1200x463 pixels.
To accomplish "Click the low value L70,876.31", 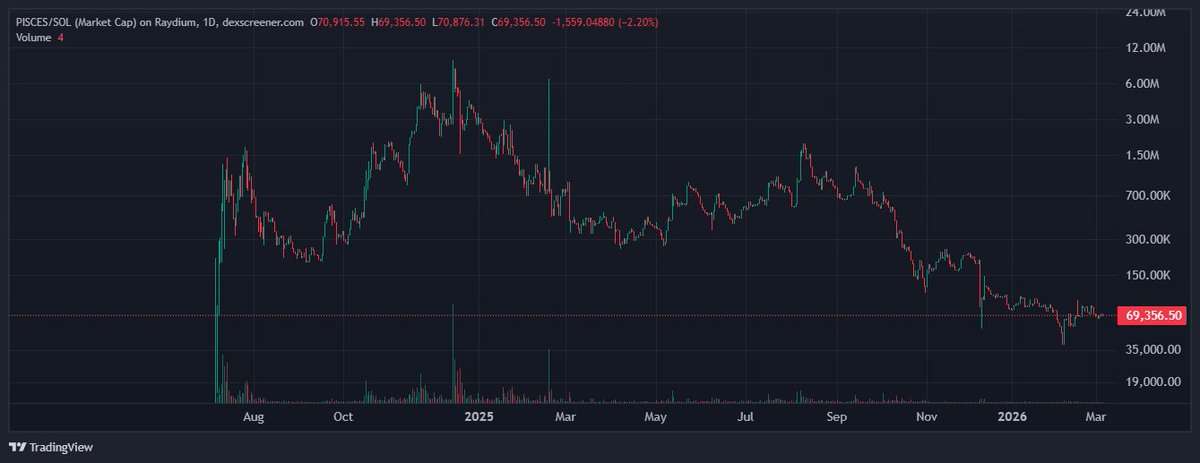I will coord(458,21).
